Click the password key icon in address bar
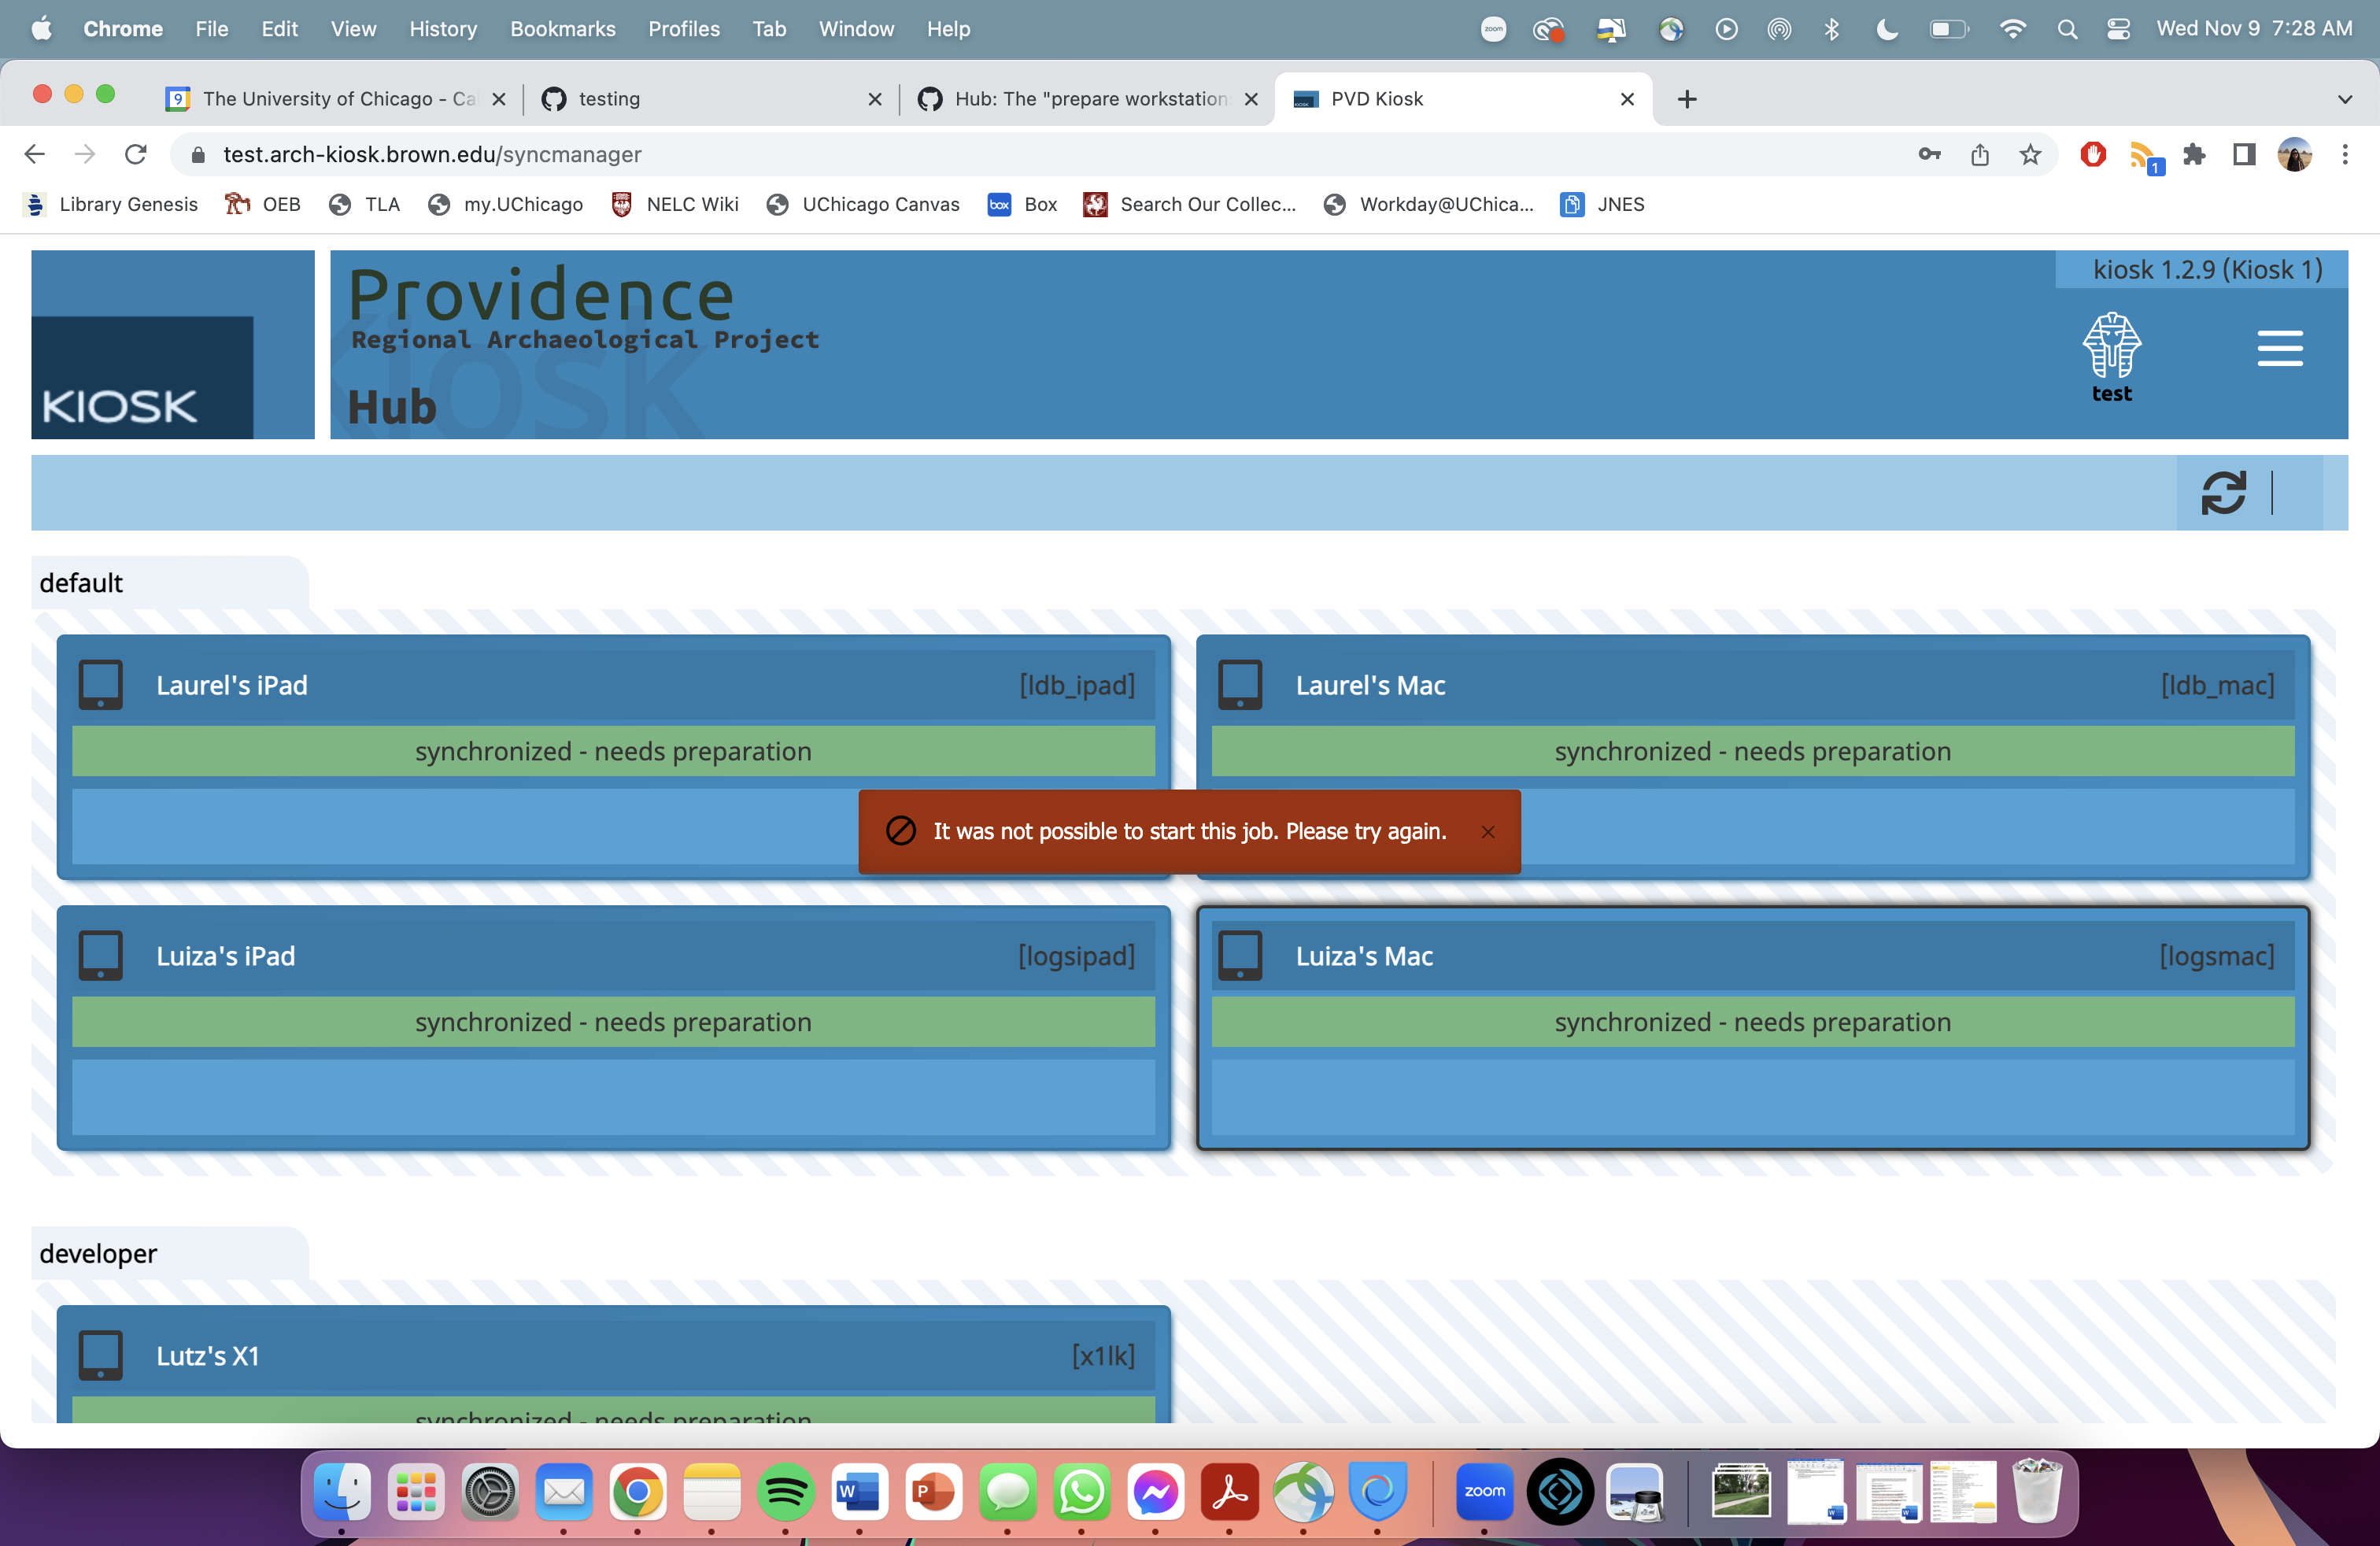Viewport: 2380px width, 1546px height. pos(1929,154)
